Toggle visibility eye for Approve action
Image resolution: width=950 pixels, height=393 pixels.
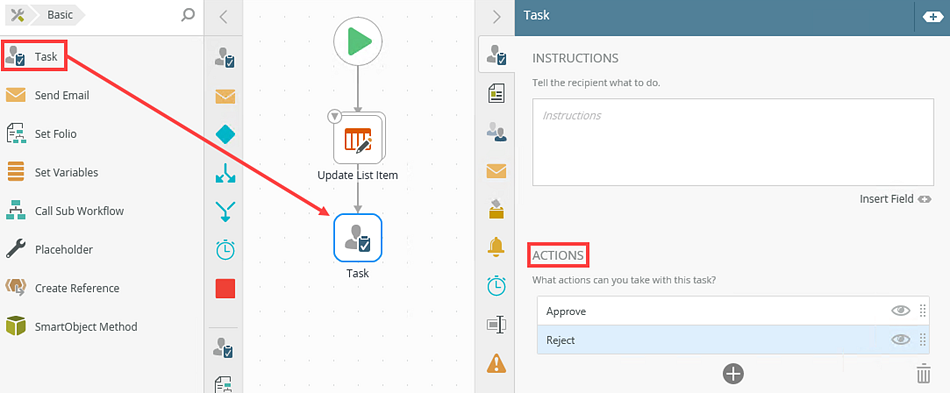(x=901, y=311)
